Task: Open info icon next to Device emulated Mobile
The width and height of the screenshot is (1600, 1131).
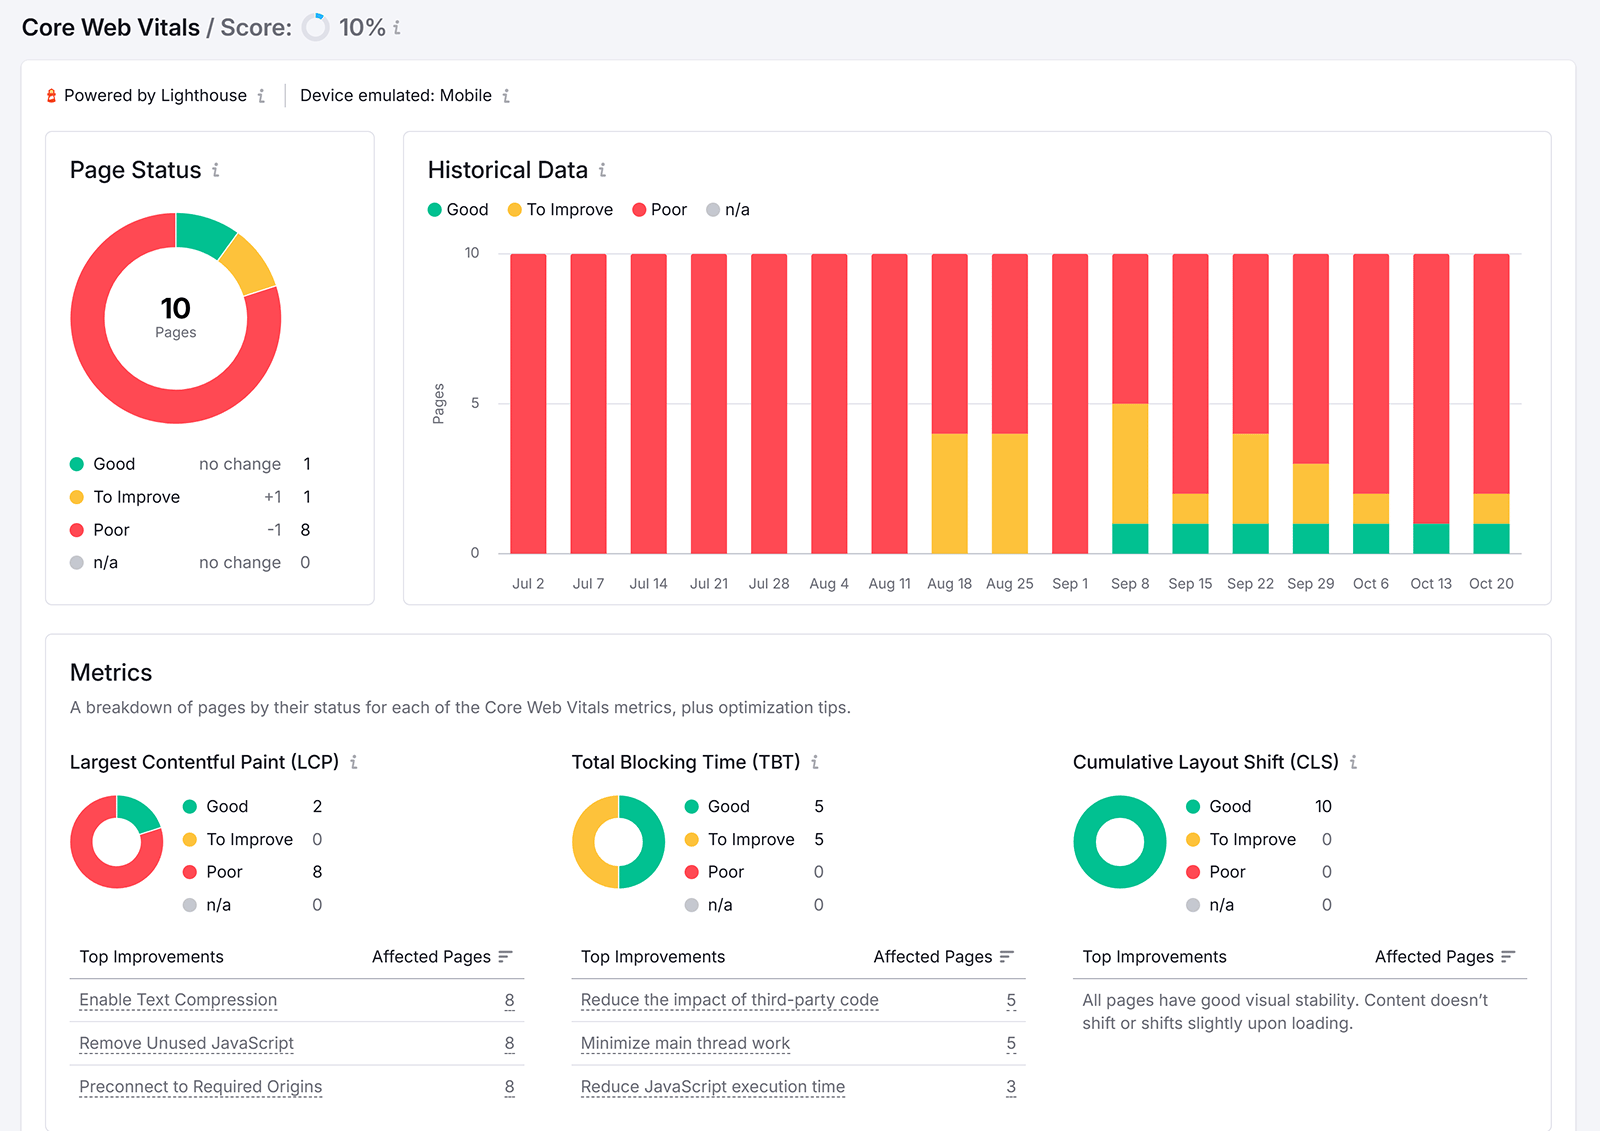Action: click(508, 95)
